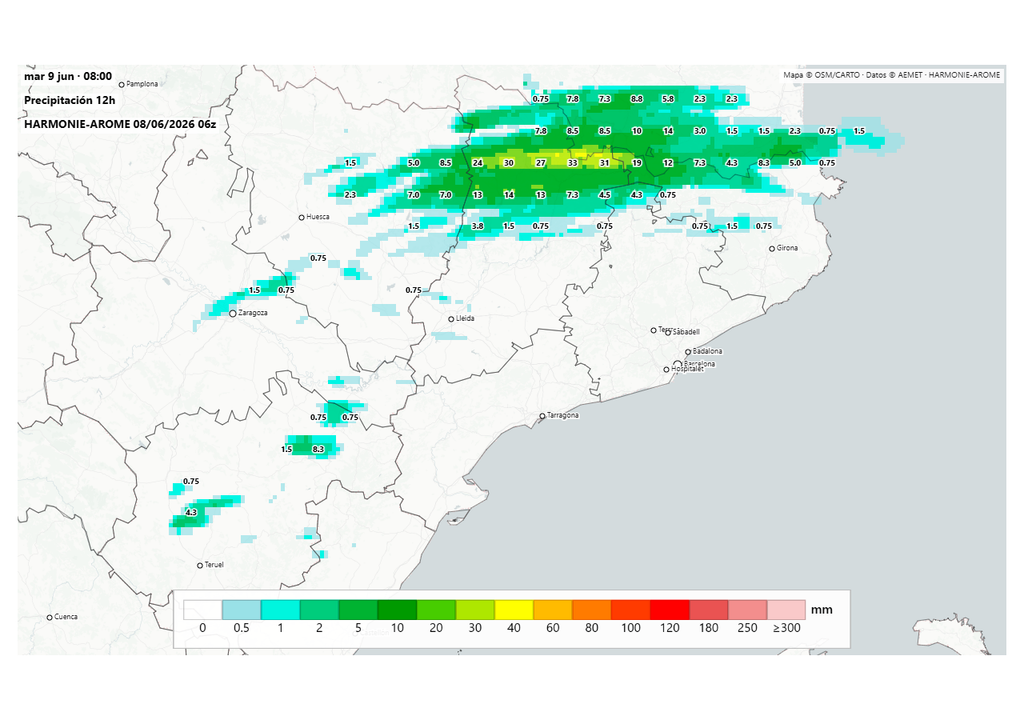The width and height of the screenshot is (1024, 720).
Task: Click the 4.3 value north of Teruel
Action: click(x=191, y=513)
